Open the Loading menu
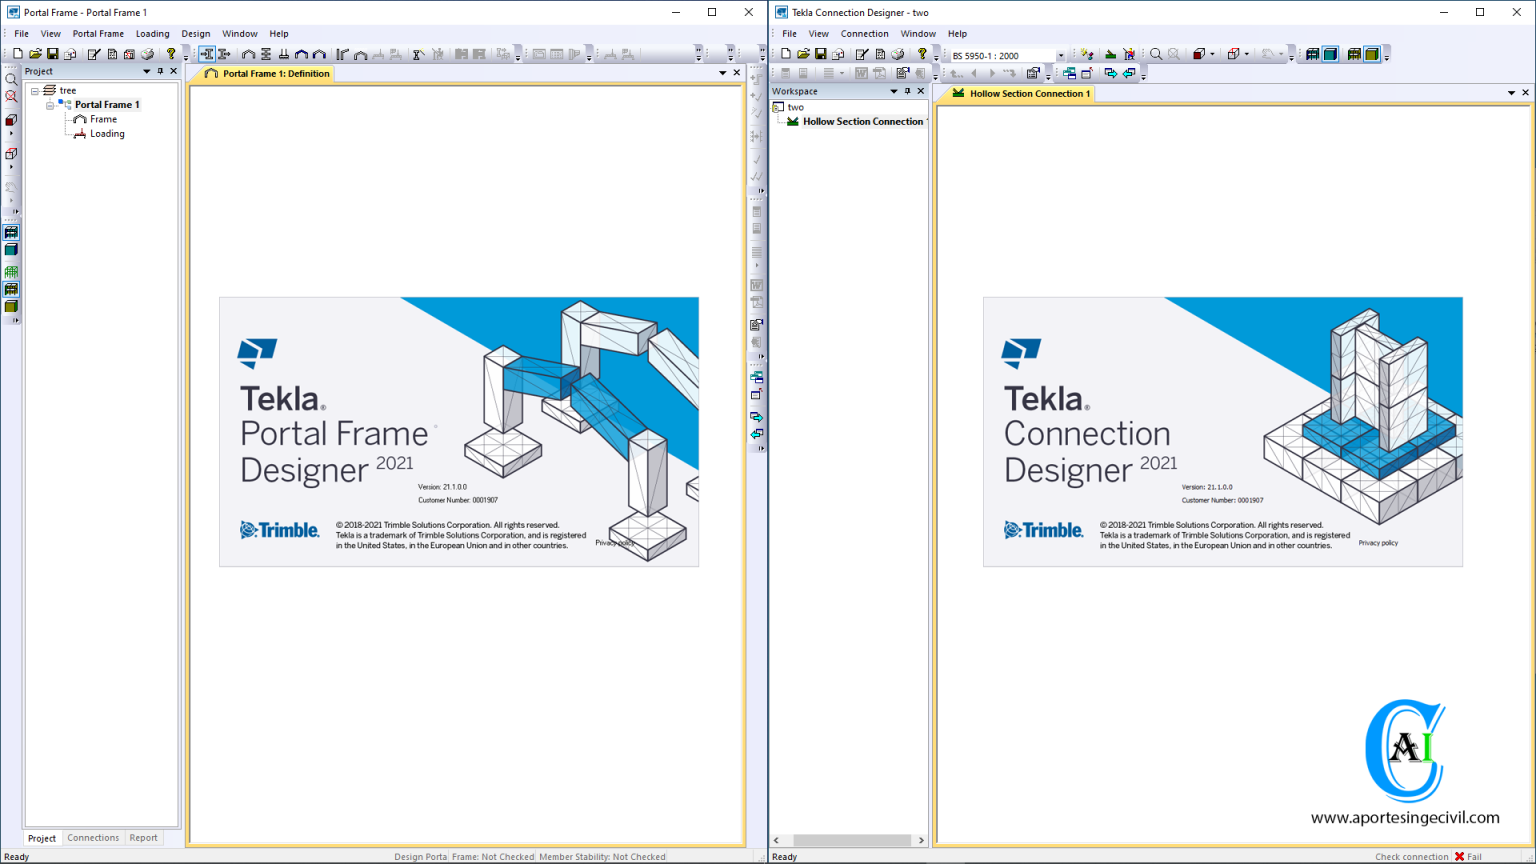The width and height of the screenshot is (1536, 864). coord(152,33)
